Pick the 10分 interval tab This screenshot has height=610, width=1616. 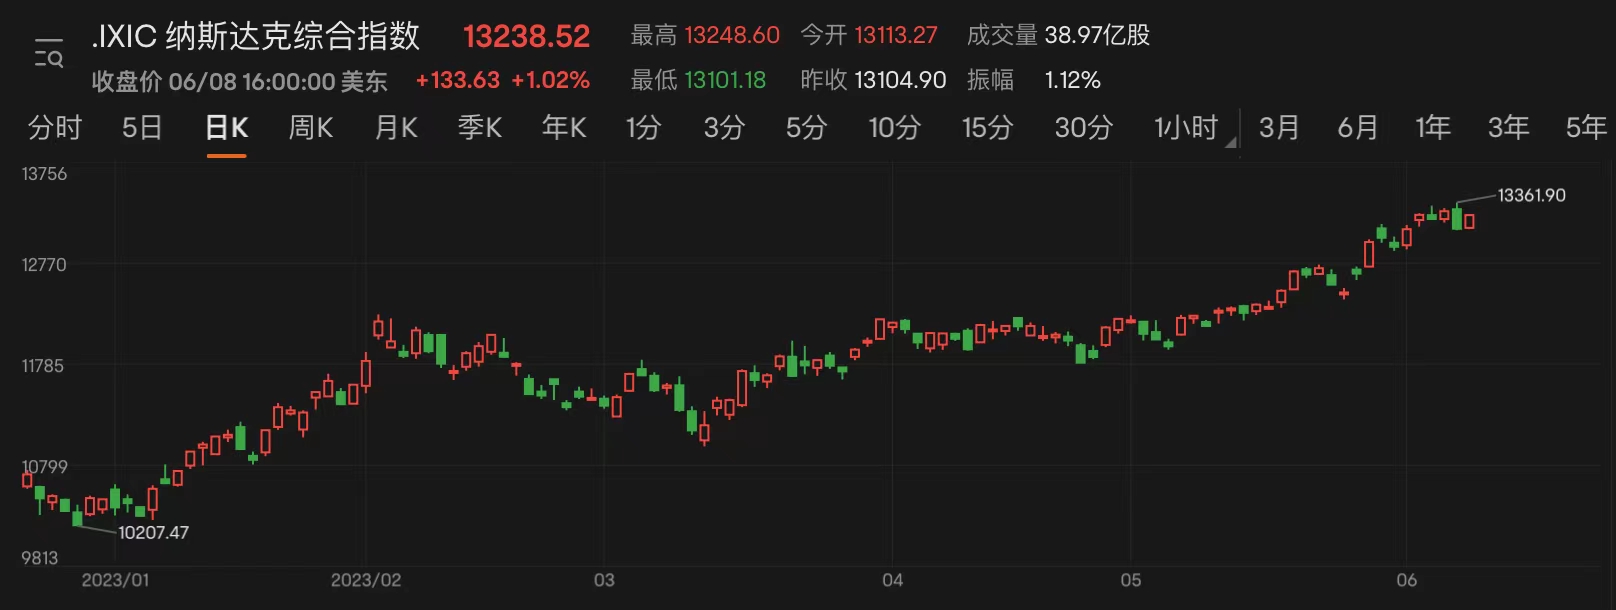pos(894,128)
